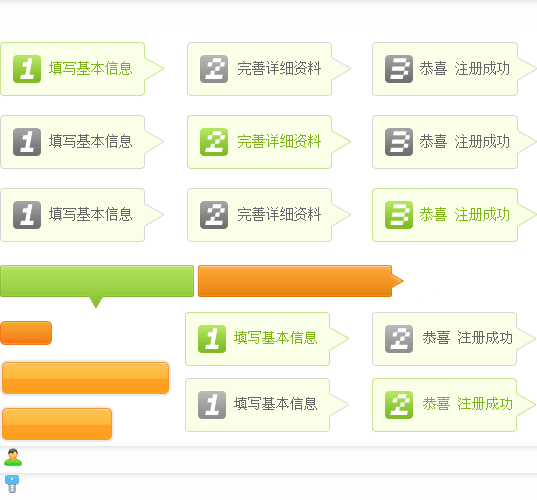Select gray two-step label 填写基本信息 in bottom row
Image resolution: width=537 pixels, height=500 pixels.
(x=267, y=405)
